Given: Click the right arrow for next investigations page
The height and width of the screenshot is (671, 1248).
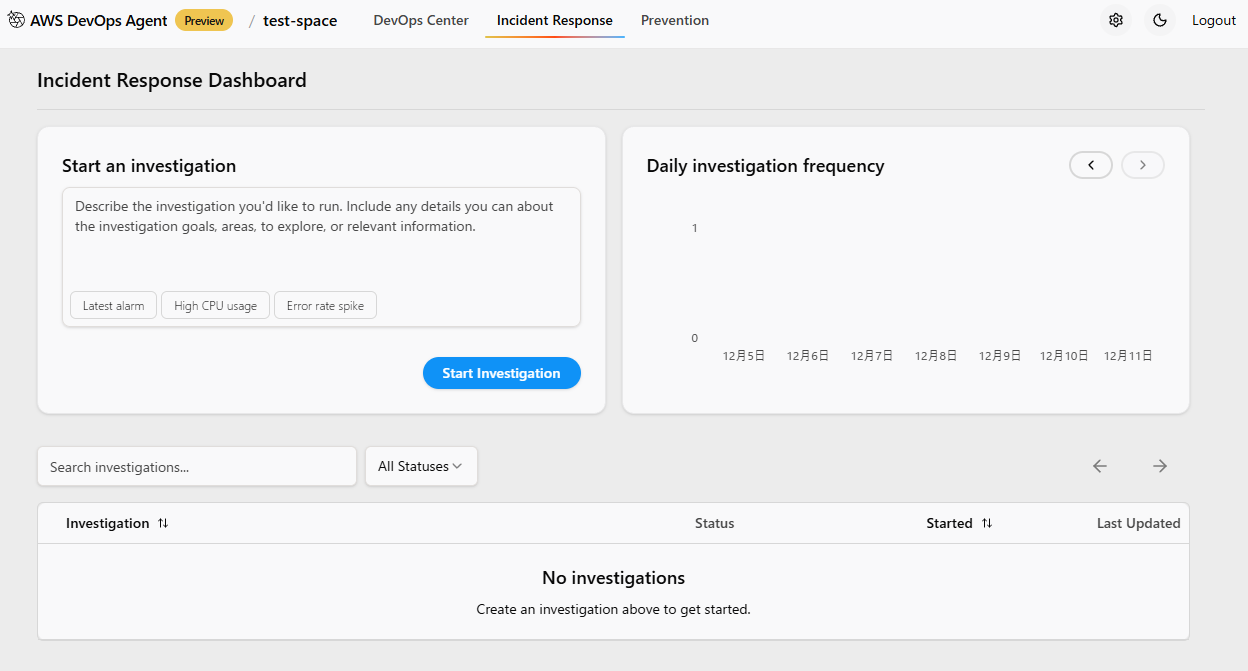Looking at the screenshot, I should coord(1160,466).
